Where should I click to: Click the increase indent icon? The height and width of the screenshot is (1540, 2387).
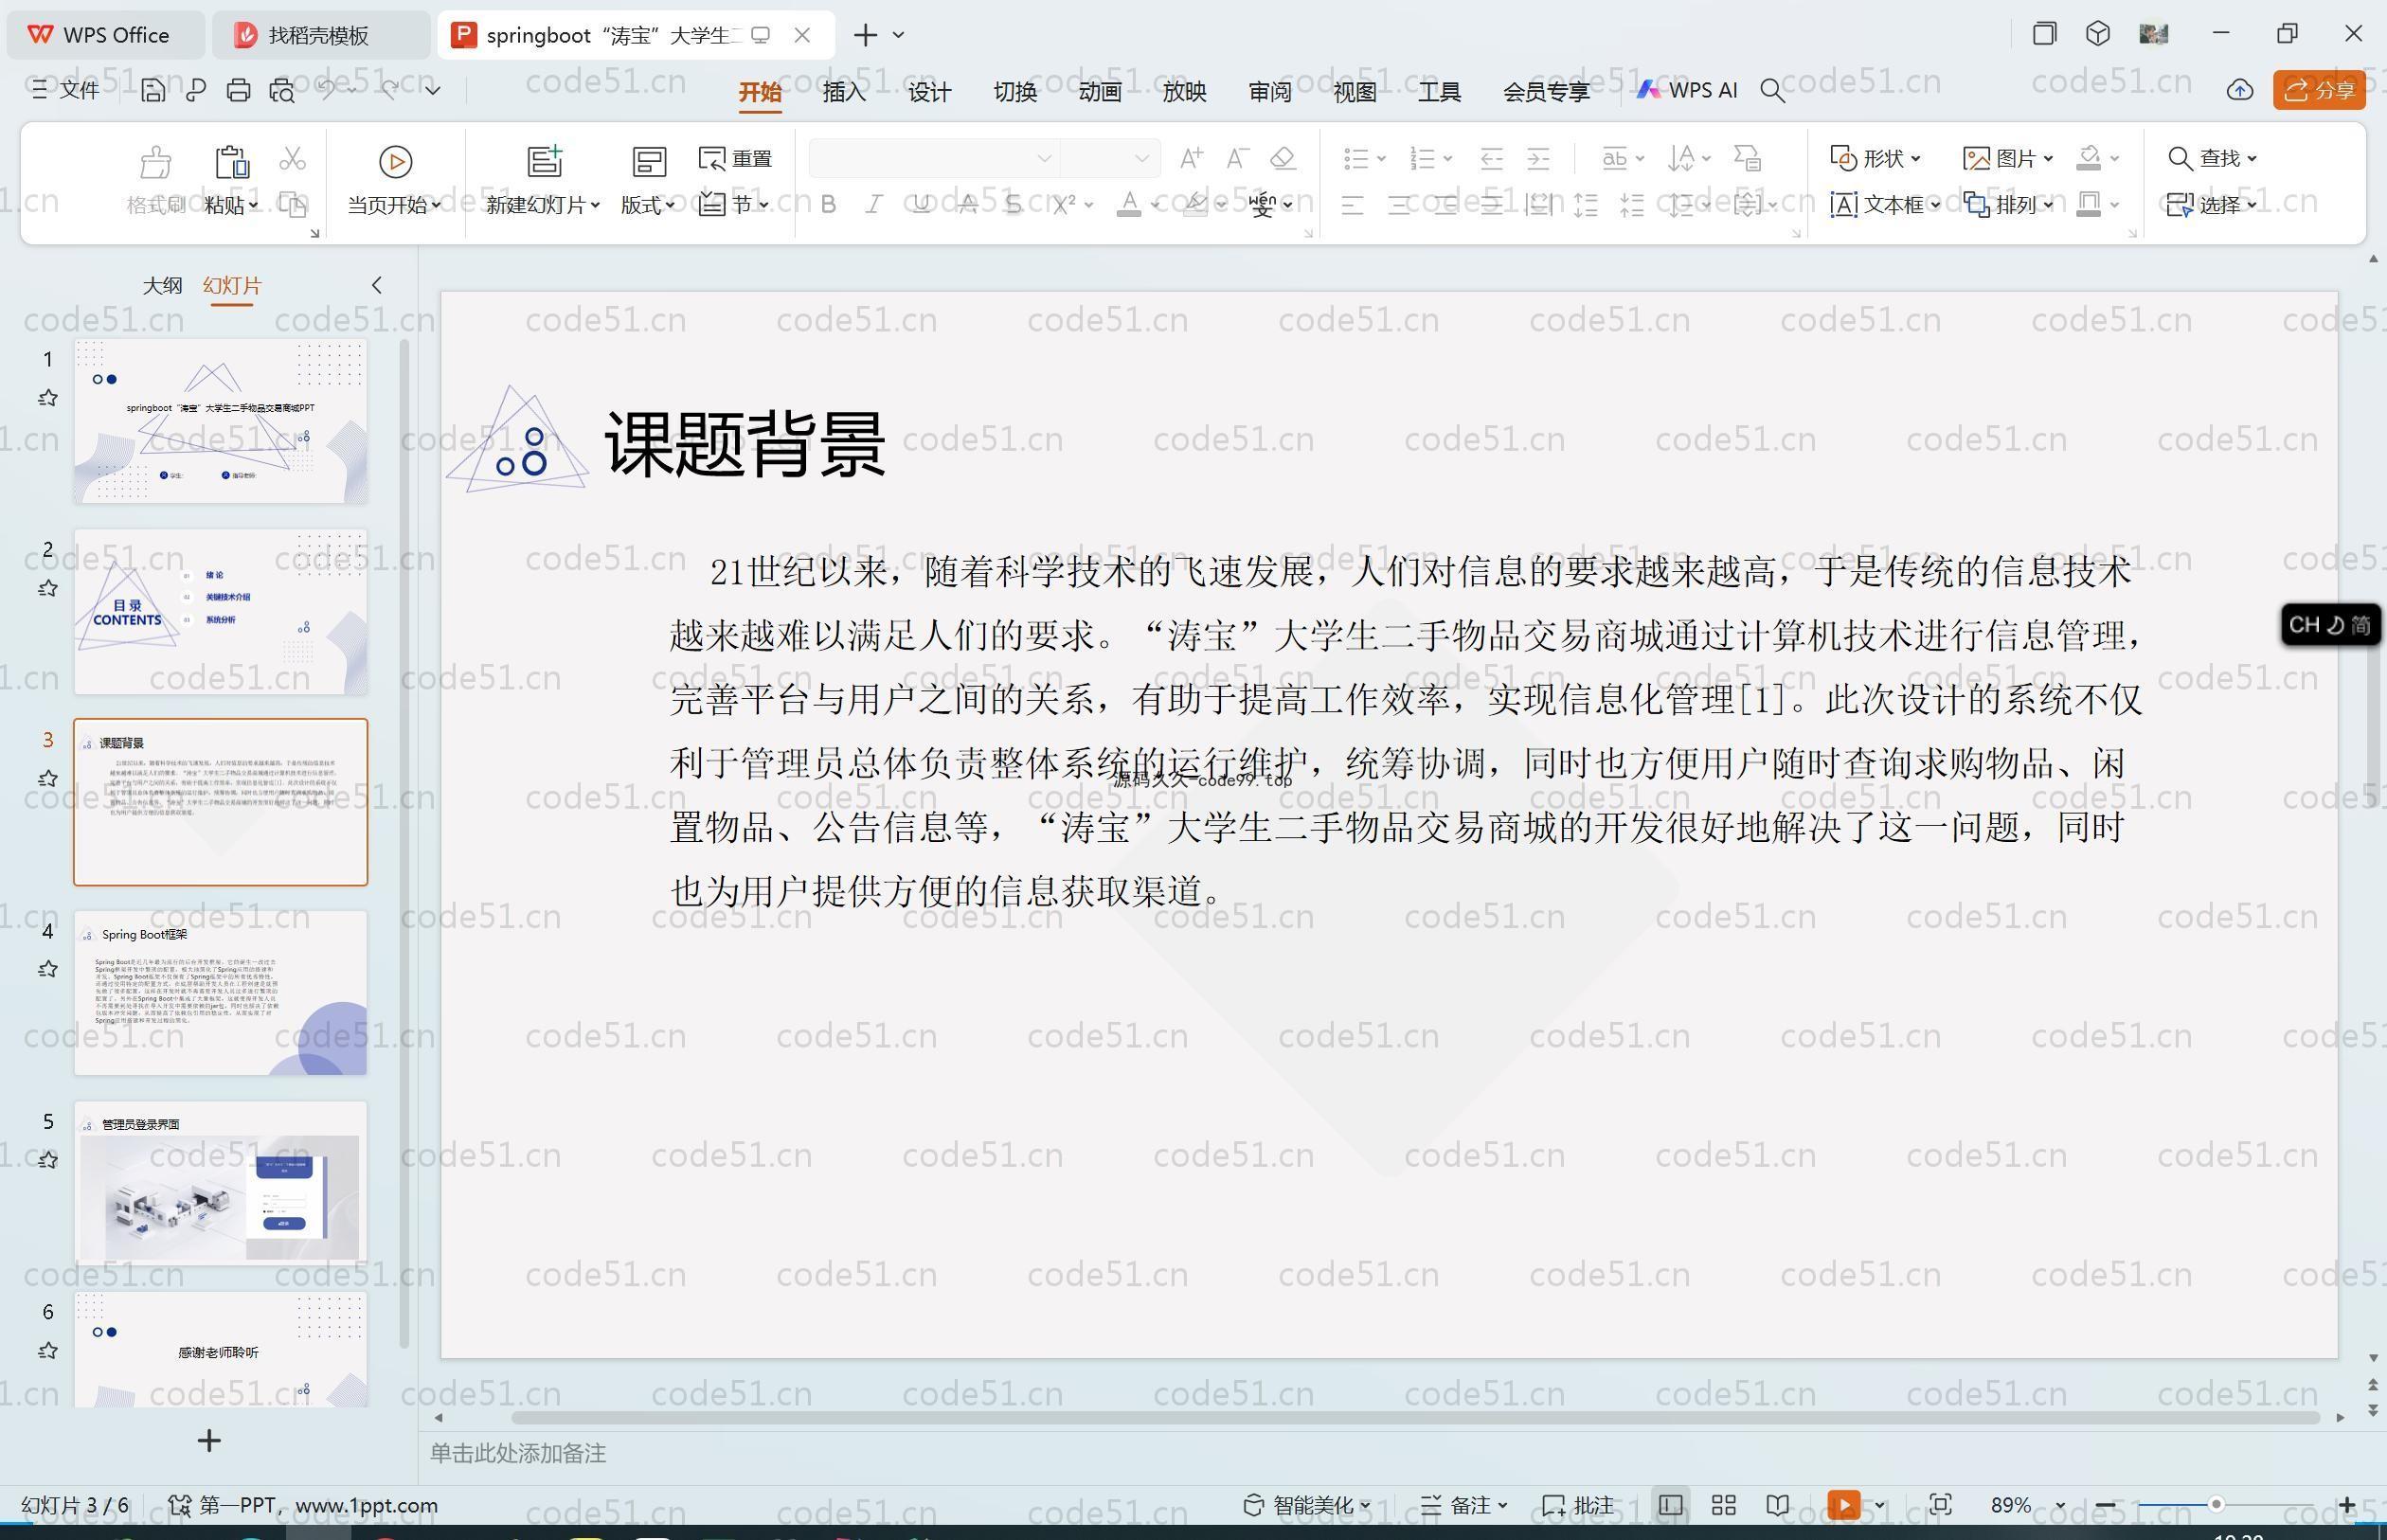(1538, 158)
